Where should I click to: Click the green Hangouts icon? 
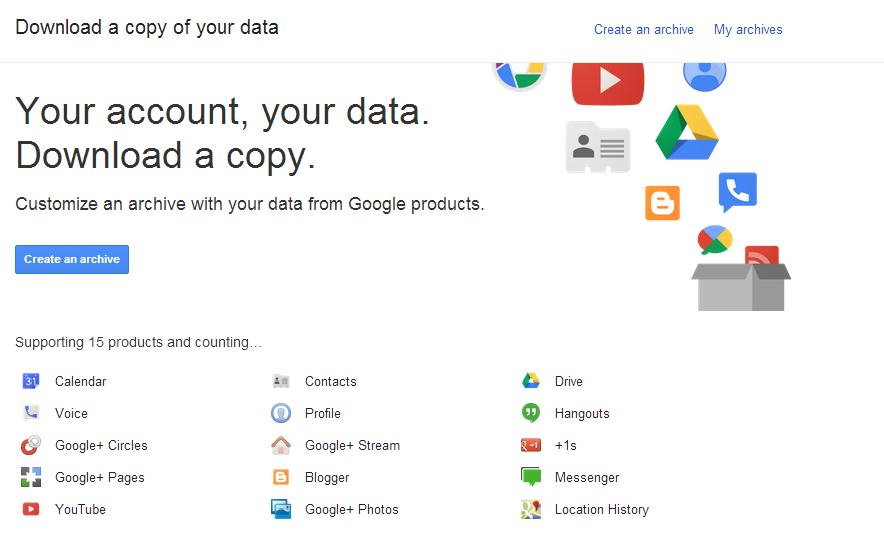[531, 413]
